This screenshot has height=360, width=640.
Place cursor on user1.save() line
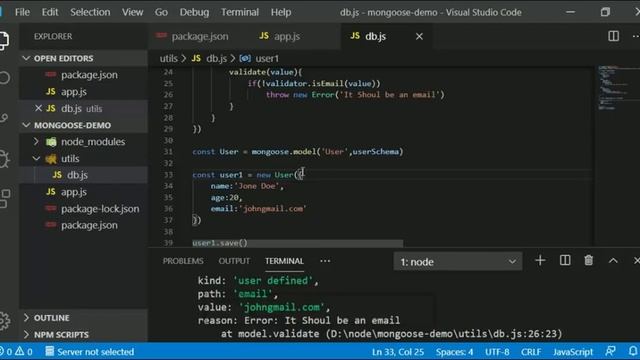pyautogui.click(x=220, y=243)
